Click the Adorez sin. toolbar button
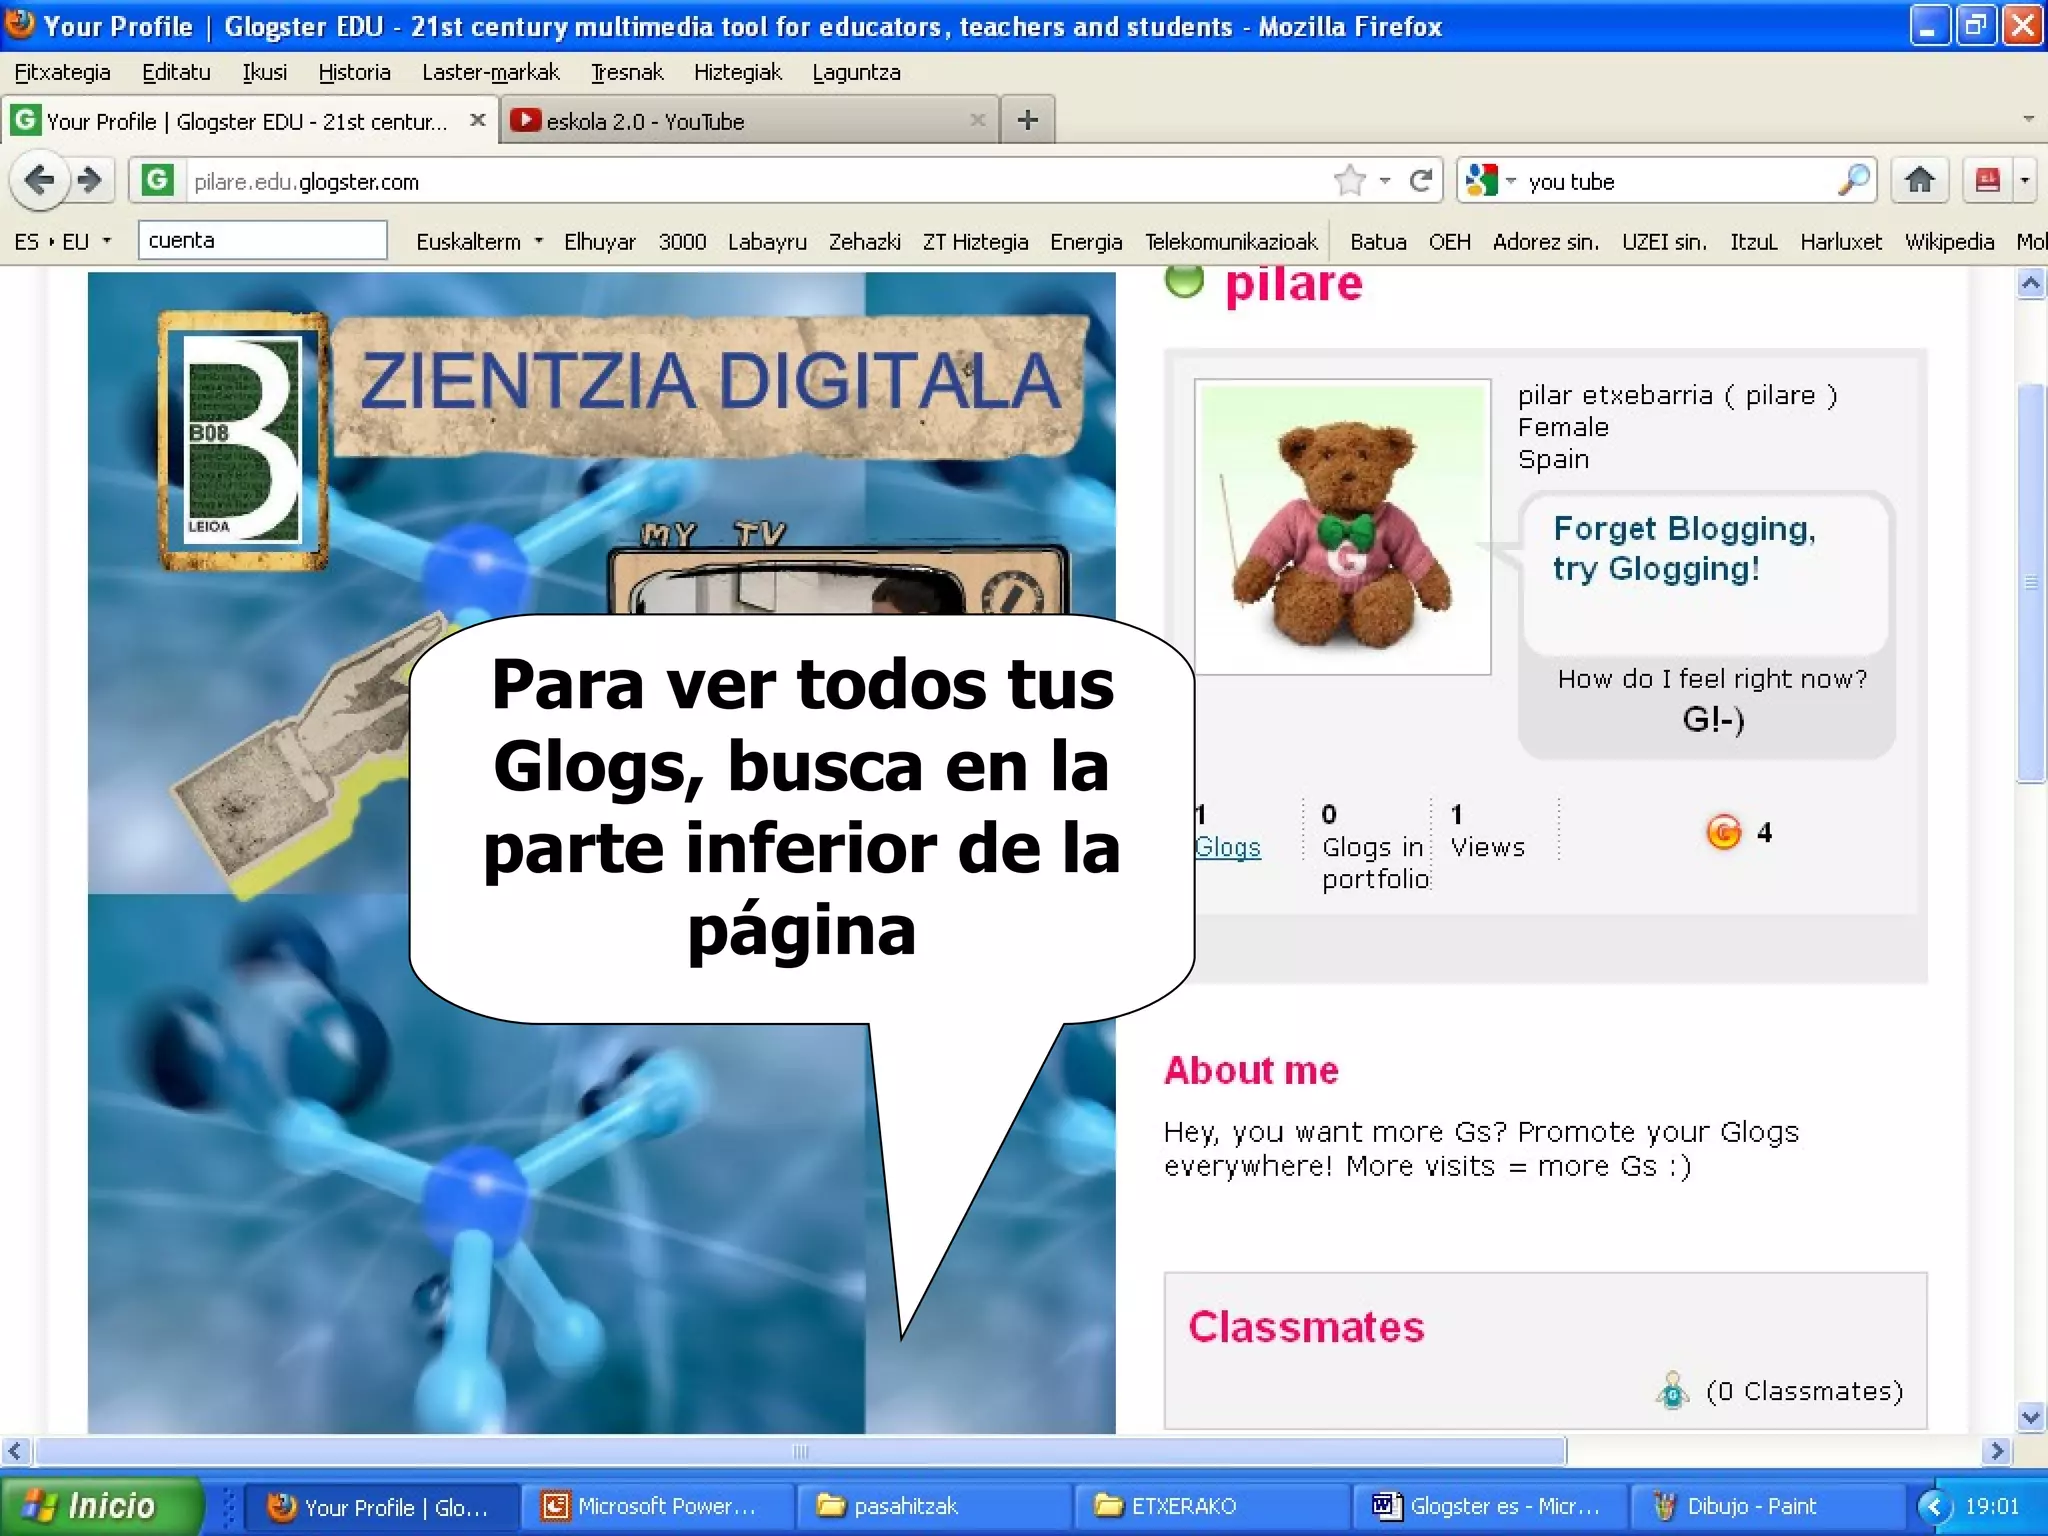Screen dimensions: 2048x1536 (x=1545, y=241)
